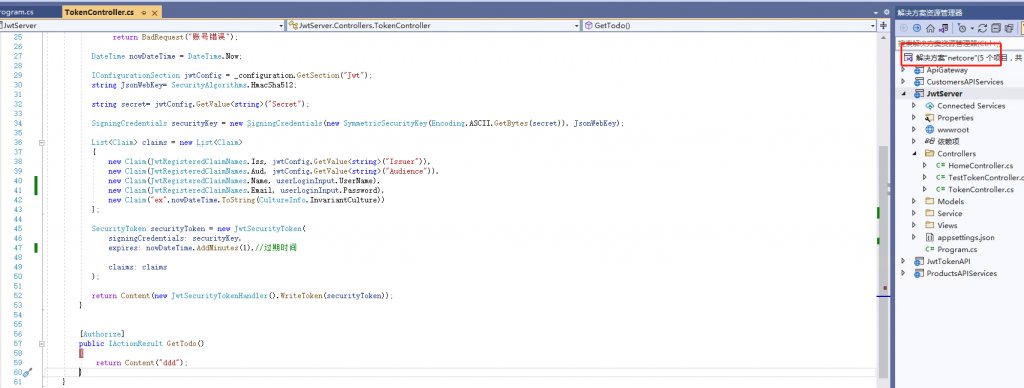Switch views with the Visual Studio solution icon
This screenshot has height=388, width=1024.
pos(943,28)
